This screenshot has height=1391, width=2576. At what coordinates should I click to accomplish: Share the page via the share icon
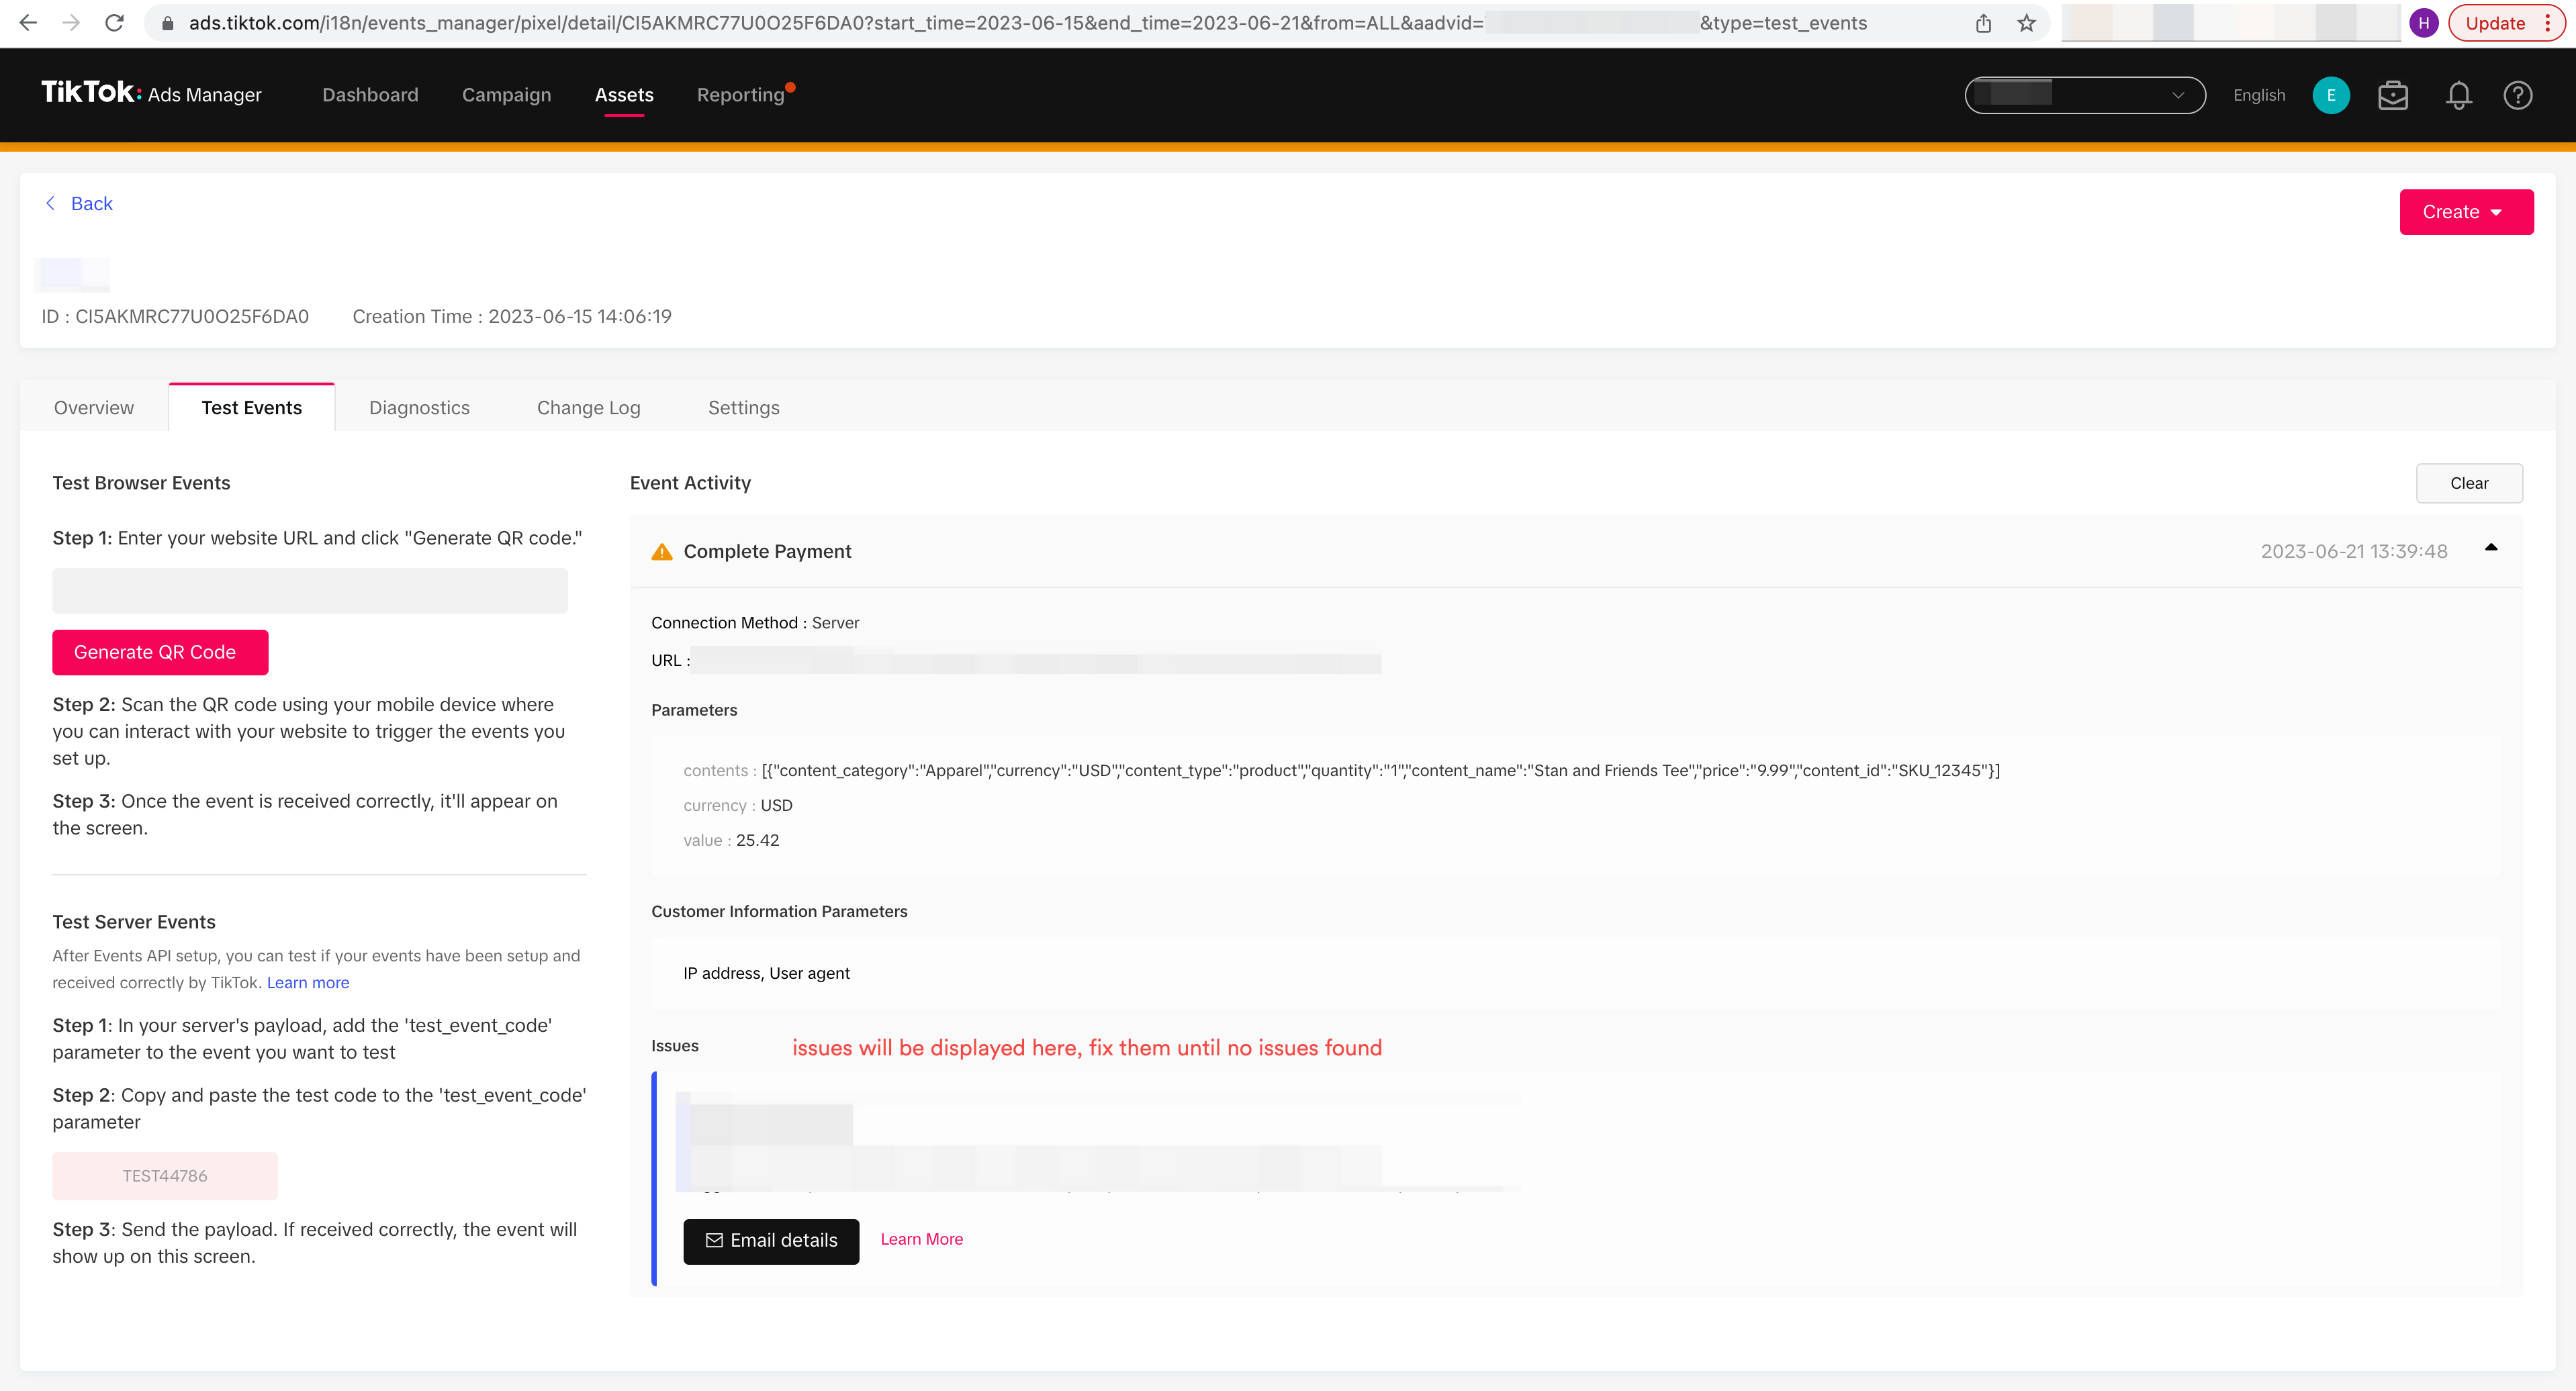click(x=1983, y=22)
